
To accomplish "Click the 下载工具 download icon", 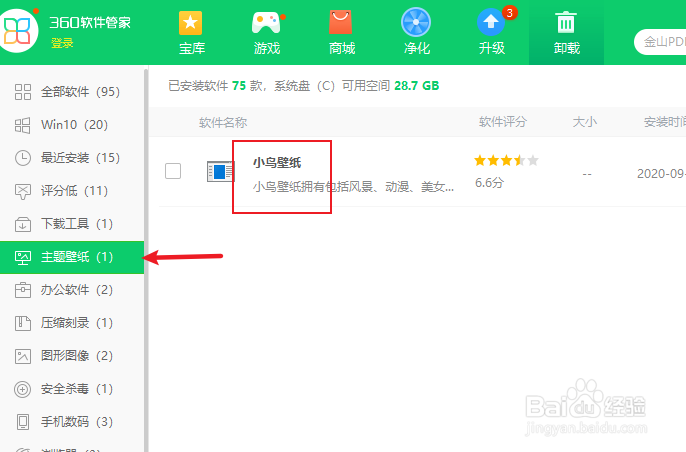I will point(23,224).
